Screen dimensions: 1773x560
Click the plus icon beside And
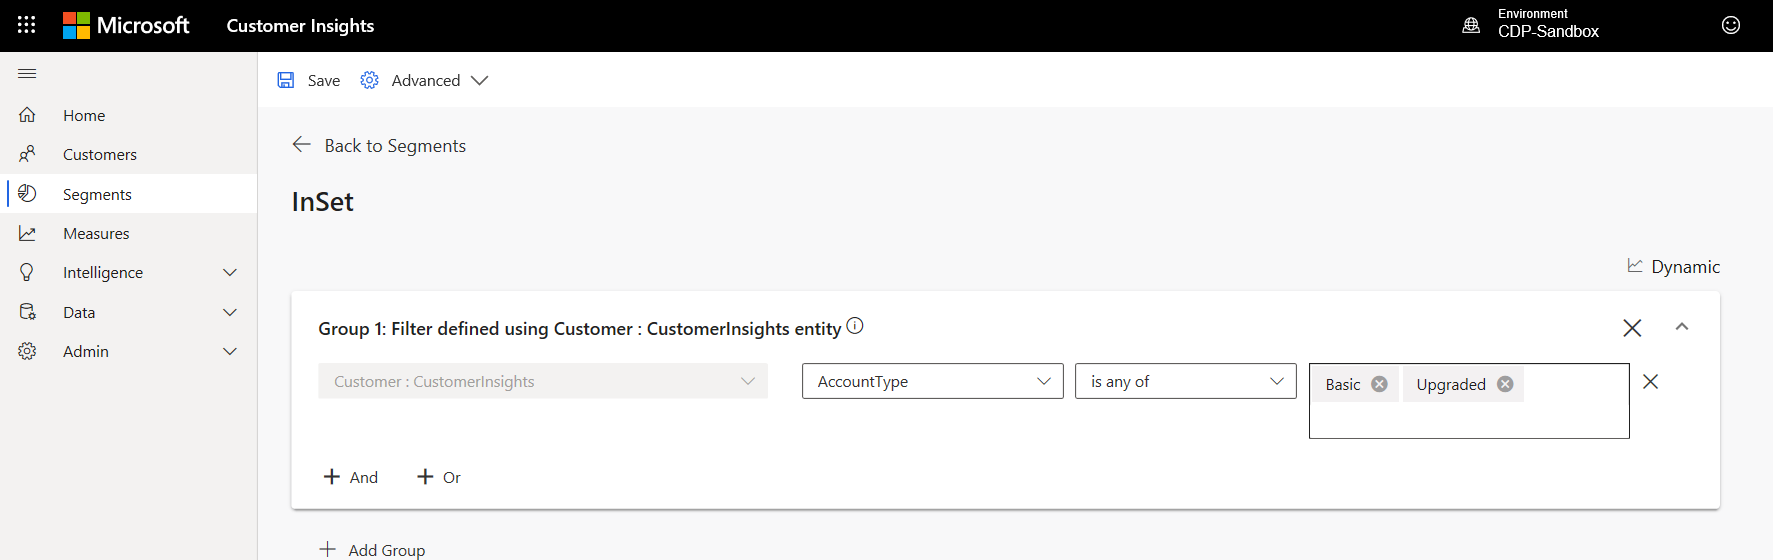(x=332, y=477)
